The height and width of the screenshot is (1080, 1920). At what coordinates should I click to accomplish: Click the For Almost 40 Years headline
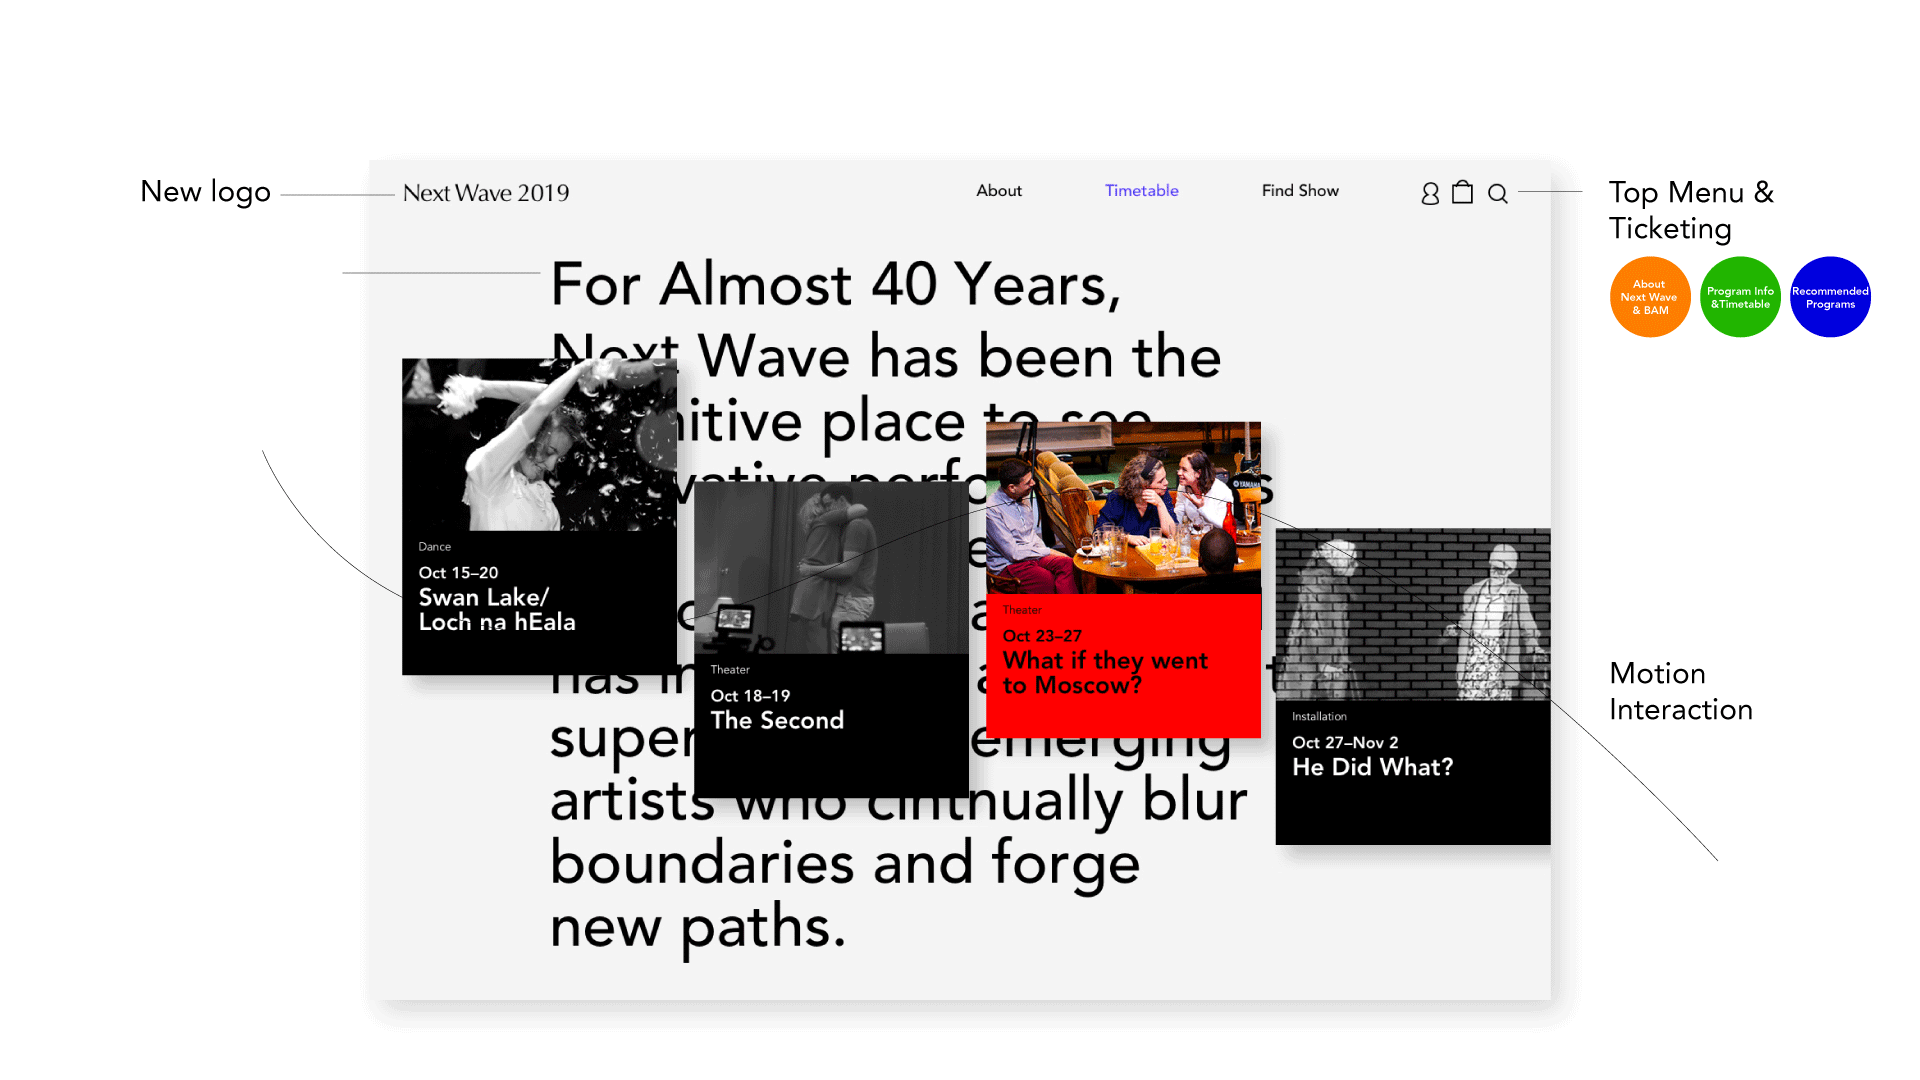point(835,285)
